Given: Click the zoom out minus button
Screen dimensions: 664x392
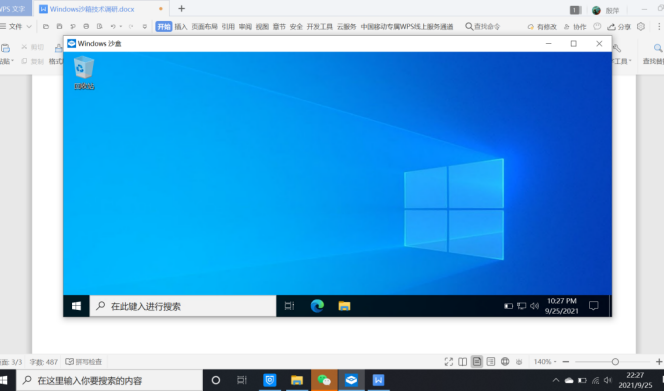Looking at the screenshot, I should tap(566, 362).
